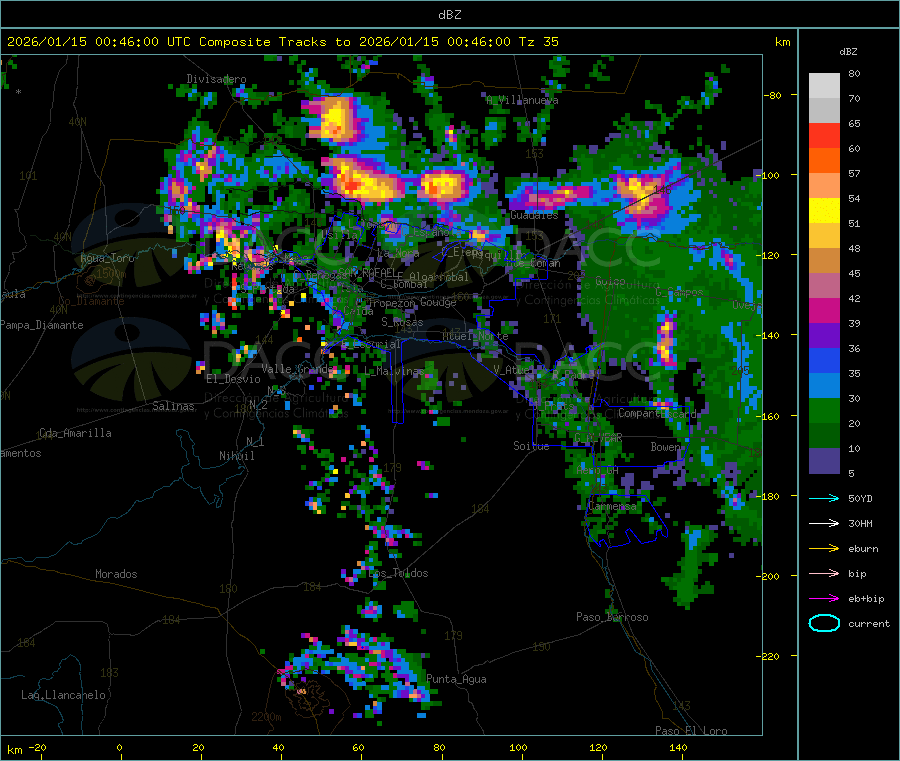Click the '-20' tick on bottom km axis
This screenshot has height=761, width=900.
point(37,748)
